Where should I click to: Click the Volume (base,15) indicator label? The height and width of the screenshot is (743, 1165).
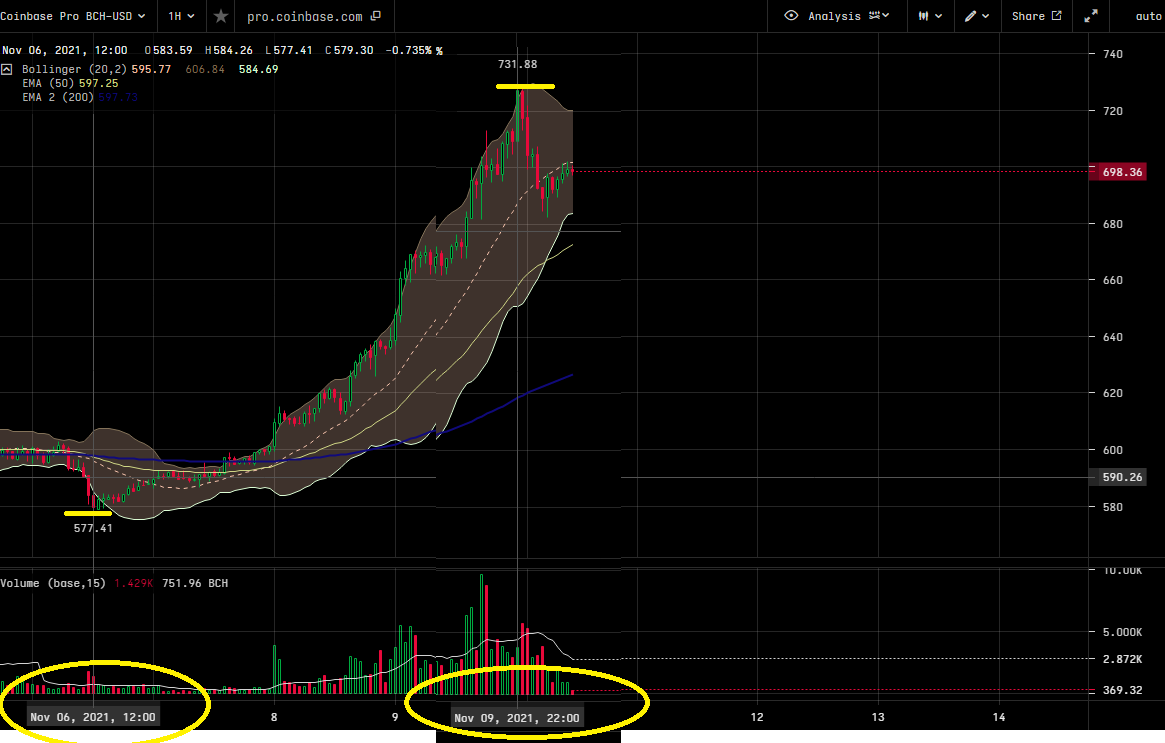53,583
